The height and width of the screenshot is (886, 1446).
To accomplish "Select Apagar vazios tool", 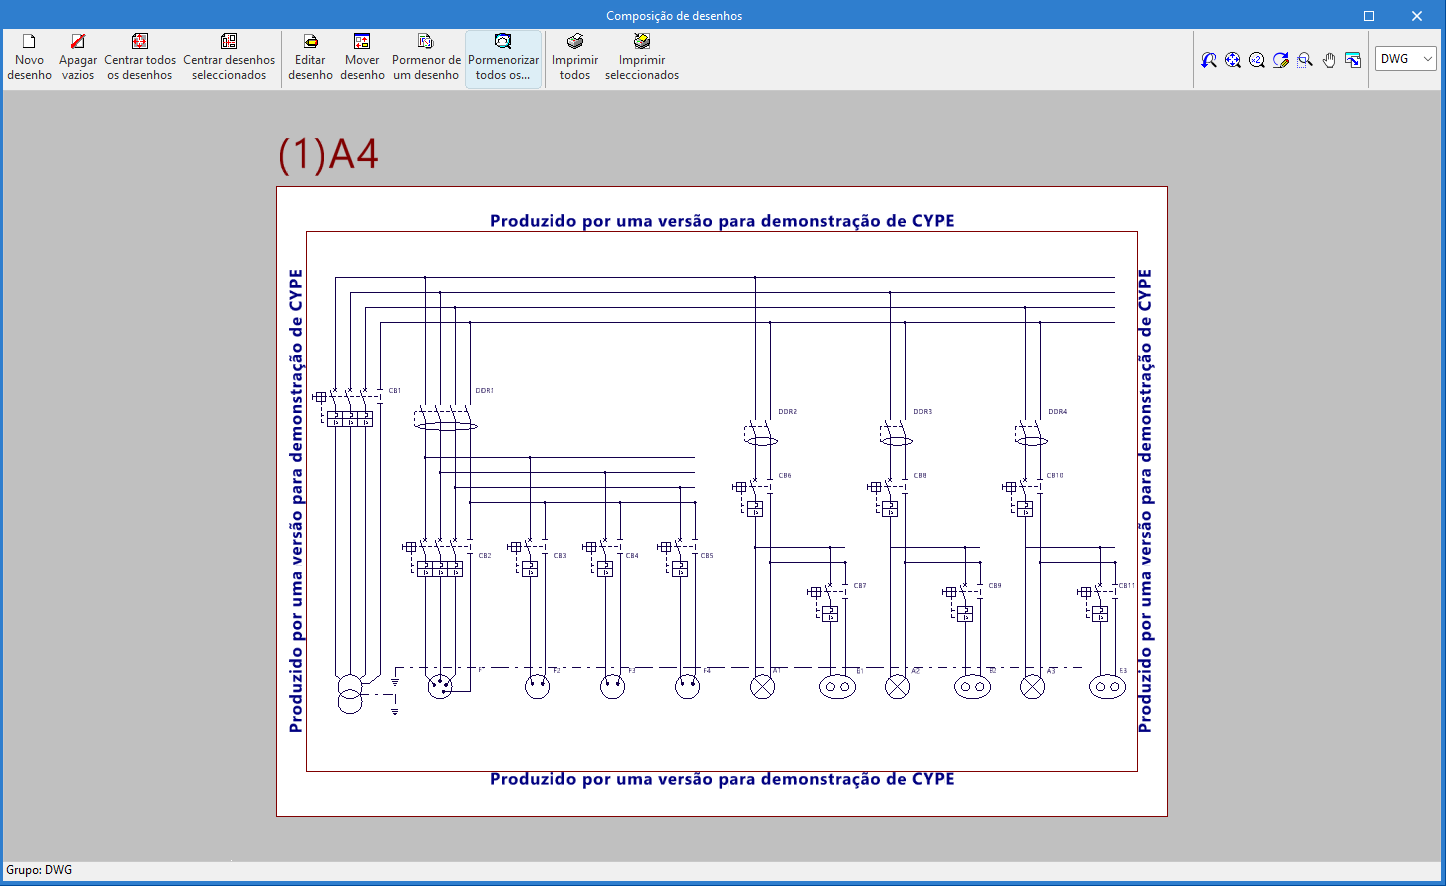I will click(78, 59).
